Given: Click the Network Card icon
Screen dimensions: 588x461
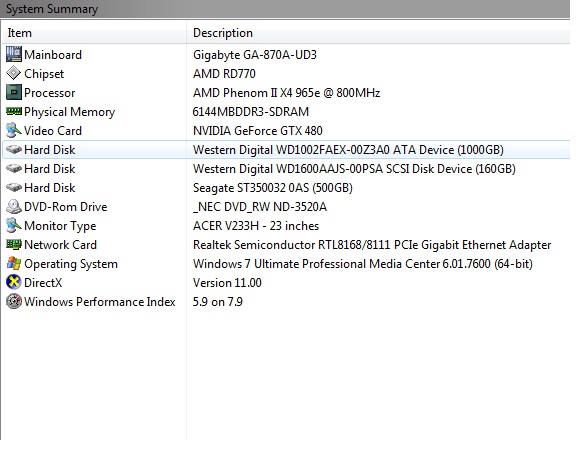Looking at the screenshot, I should (14, 245).
